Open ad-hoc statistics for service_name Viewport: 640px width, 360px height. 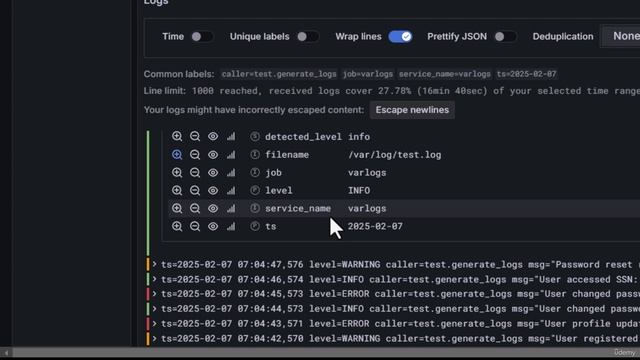(231, 208)
